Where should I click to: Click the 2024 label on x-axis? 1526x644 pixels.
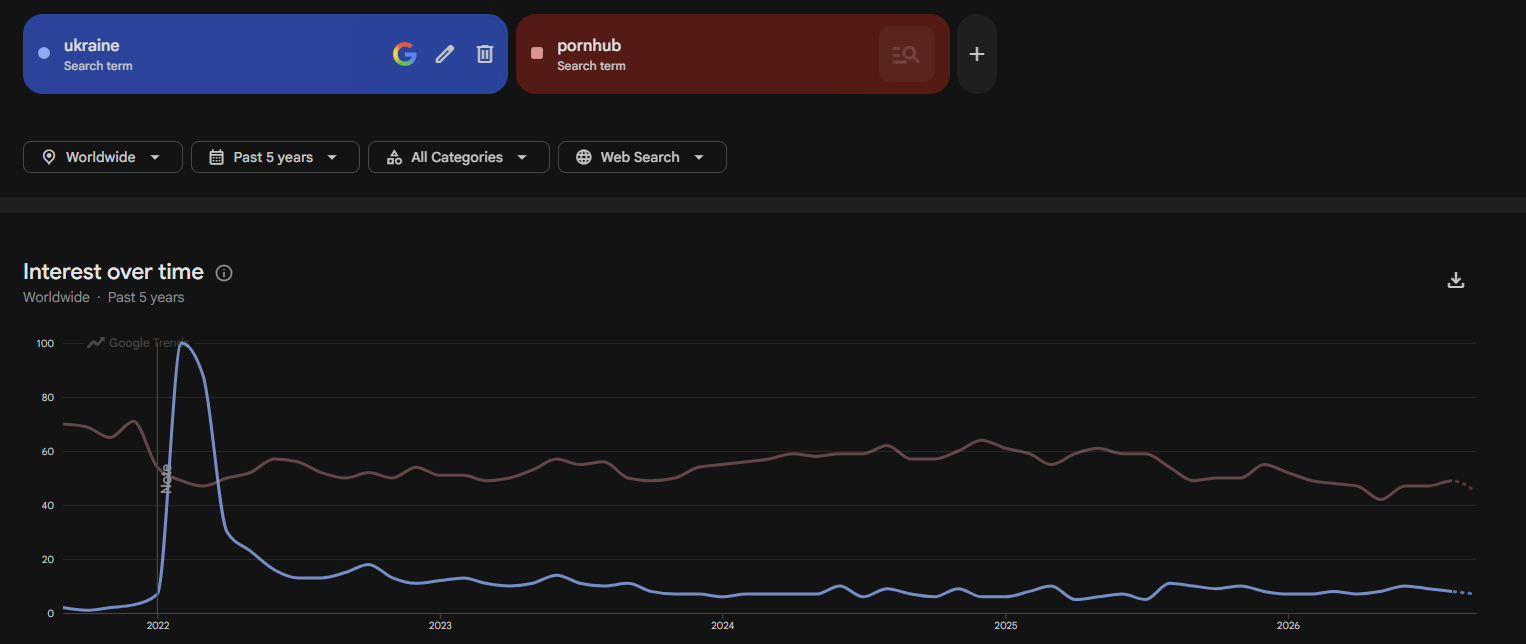point(723,626)
